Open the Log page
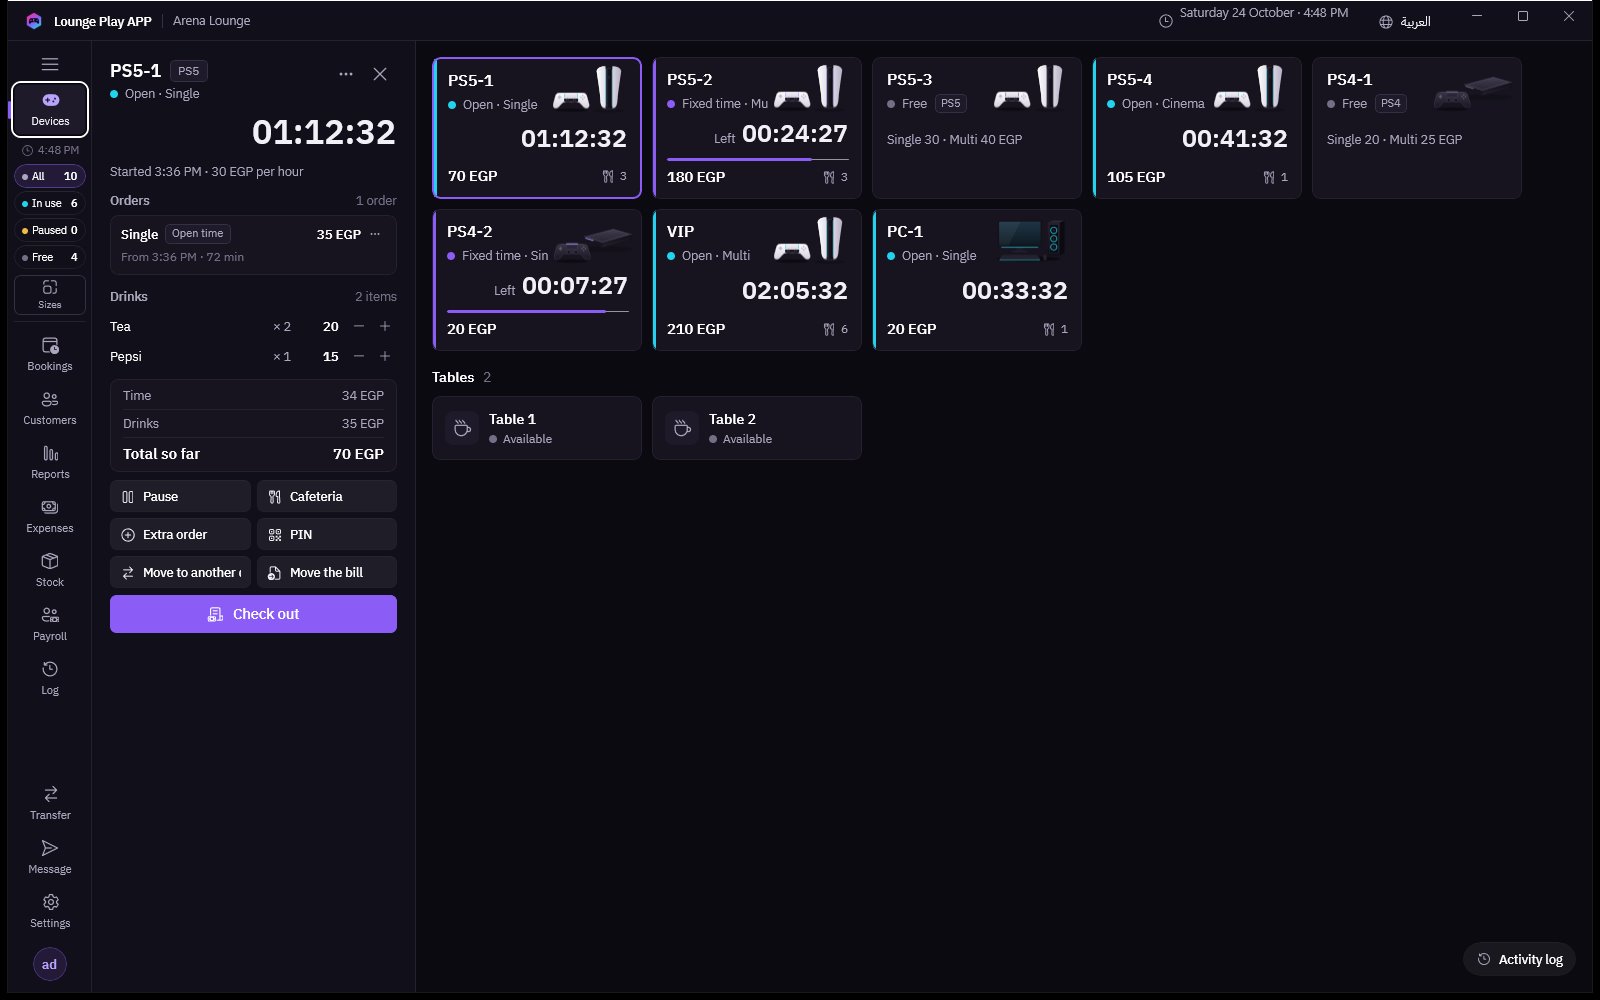Viewport: 1600px width, 1000px height. pos(50,678)
